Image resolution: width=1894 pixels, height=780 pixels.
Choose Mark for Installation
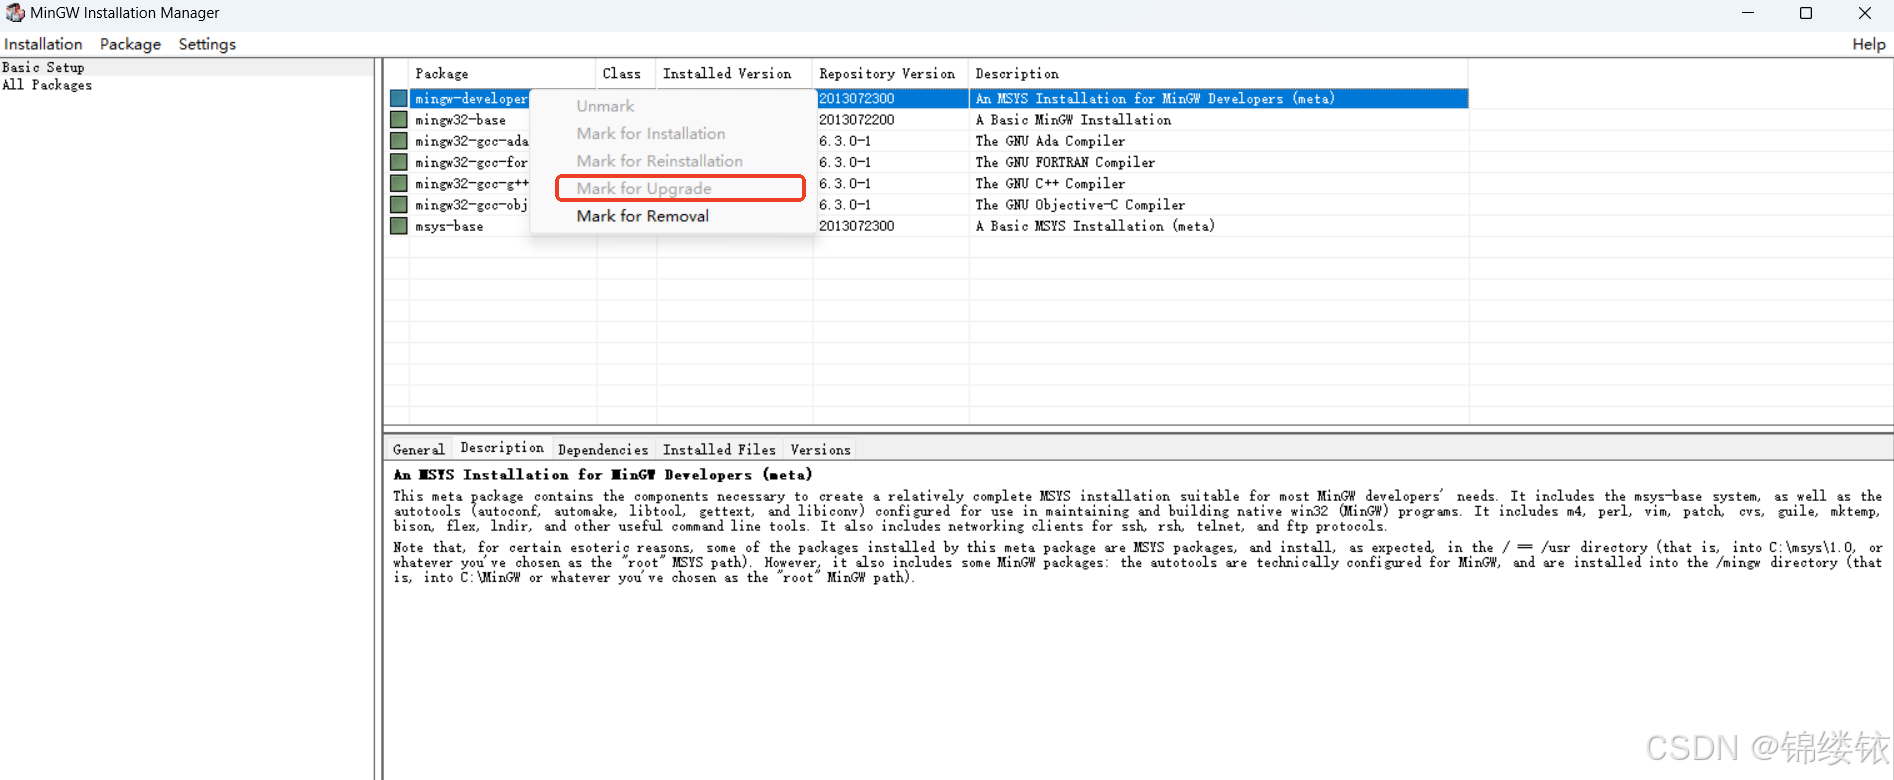[651, 133]
